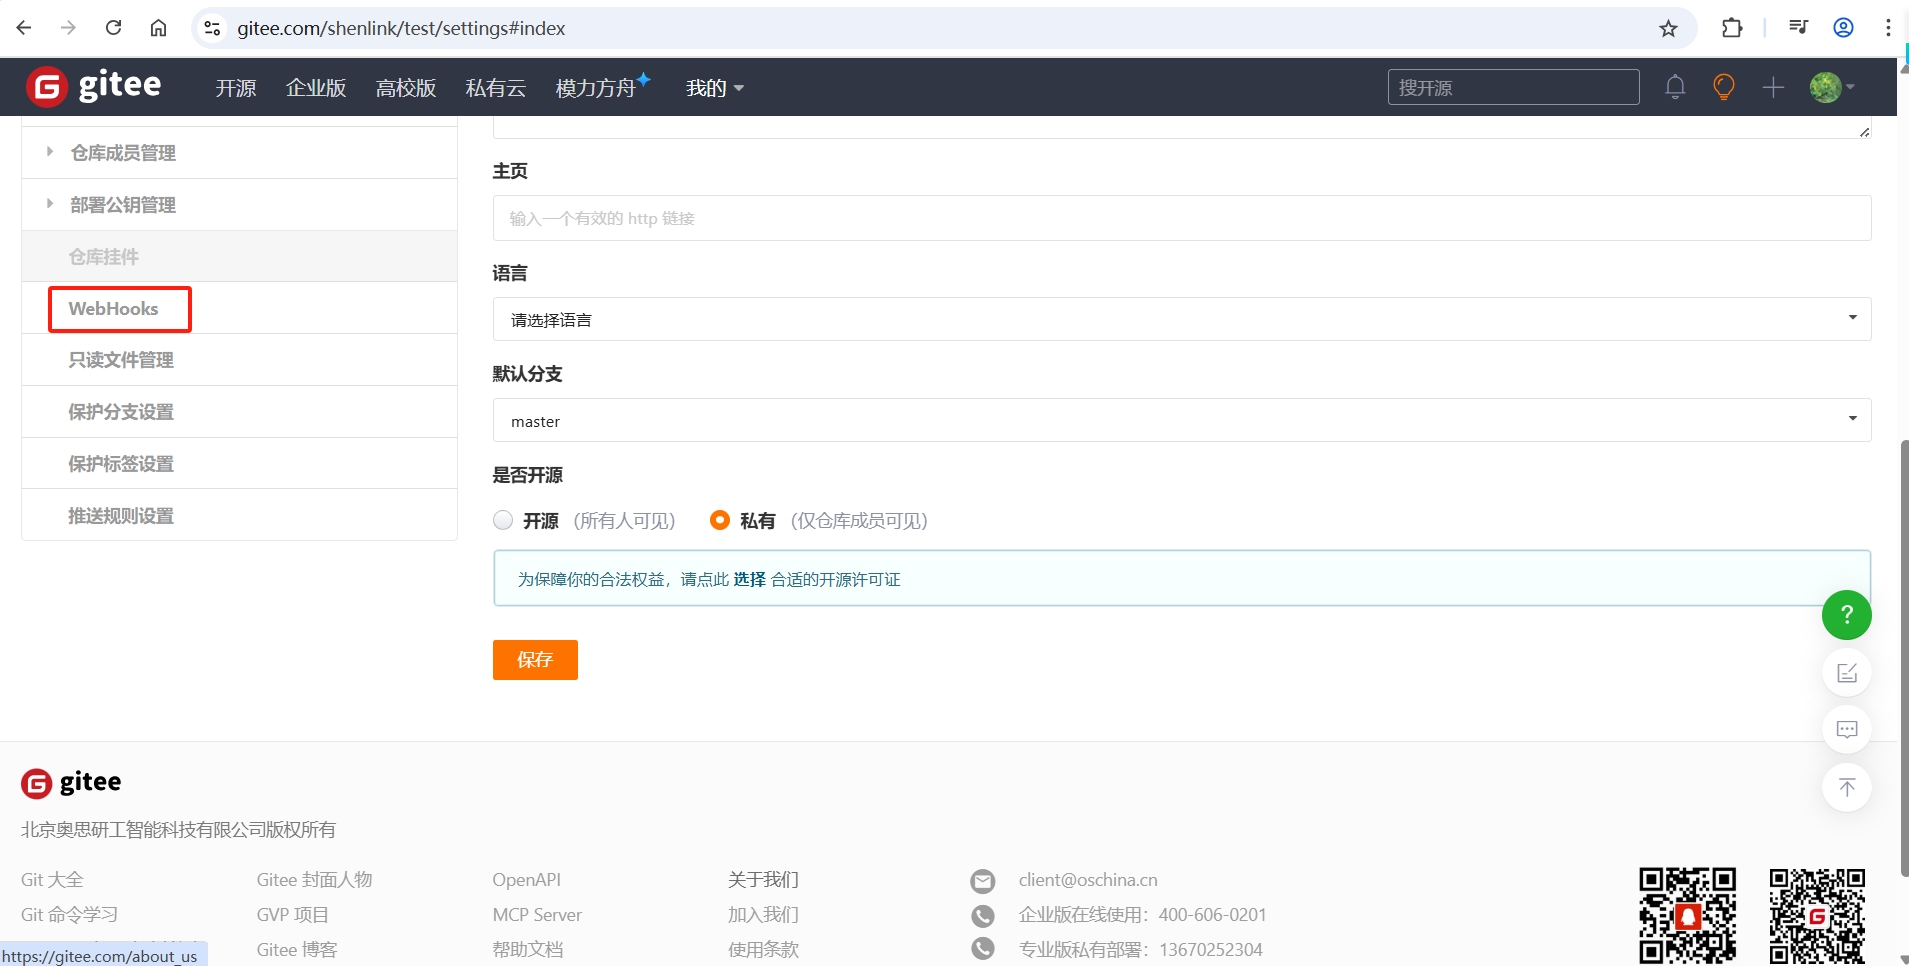The height and width of the screenshot is (966, 1909).
Task: Click the 选择 license link in the notice
Action: (x=748, y=579)
